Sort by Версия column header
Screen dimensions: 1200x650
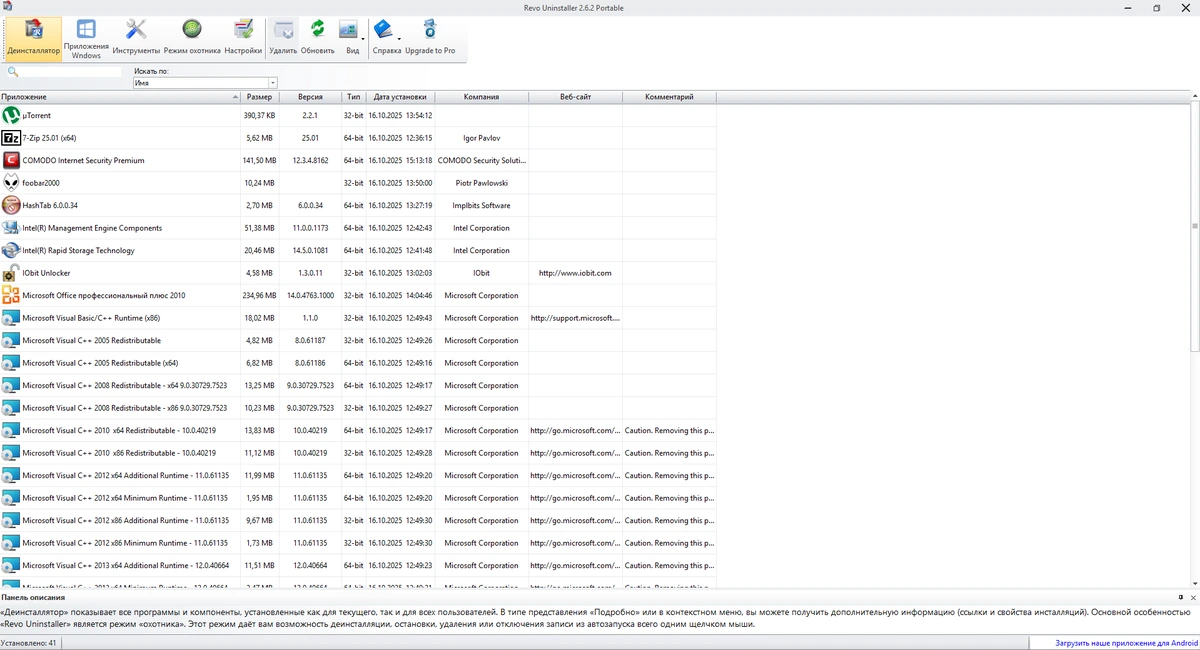point(310,97)
